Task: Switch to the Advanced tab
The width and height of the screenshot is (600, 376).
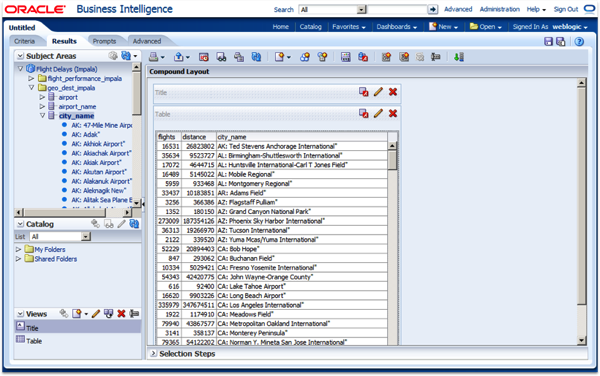Action: tap(147, 41)
